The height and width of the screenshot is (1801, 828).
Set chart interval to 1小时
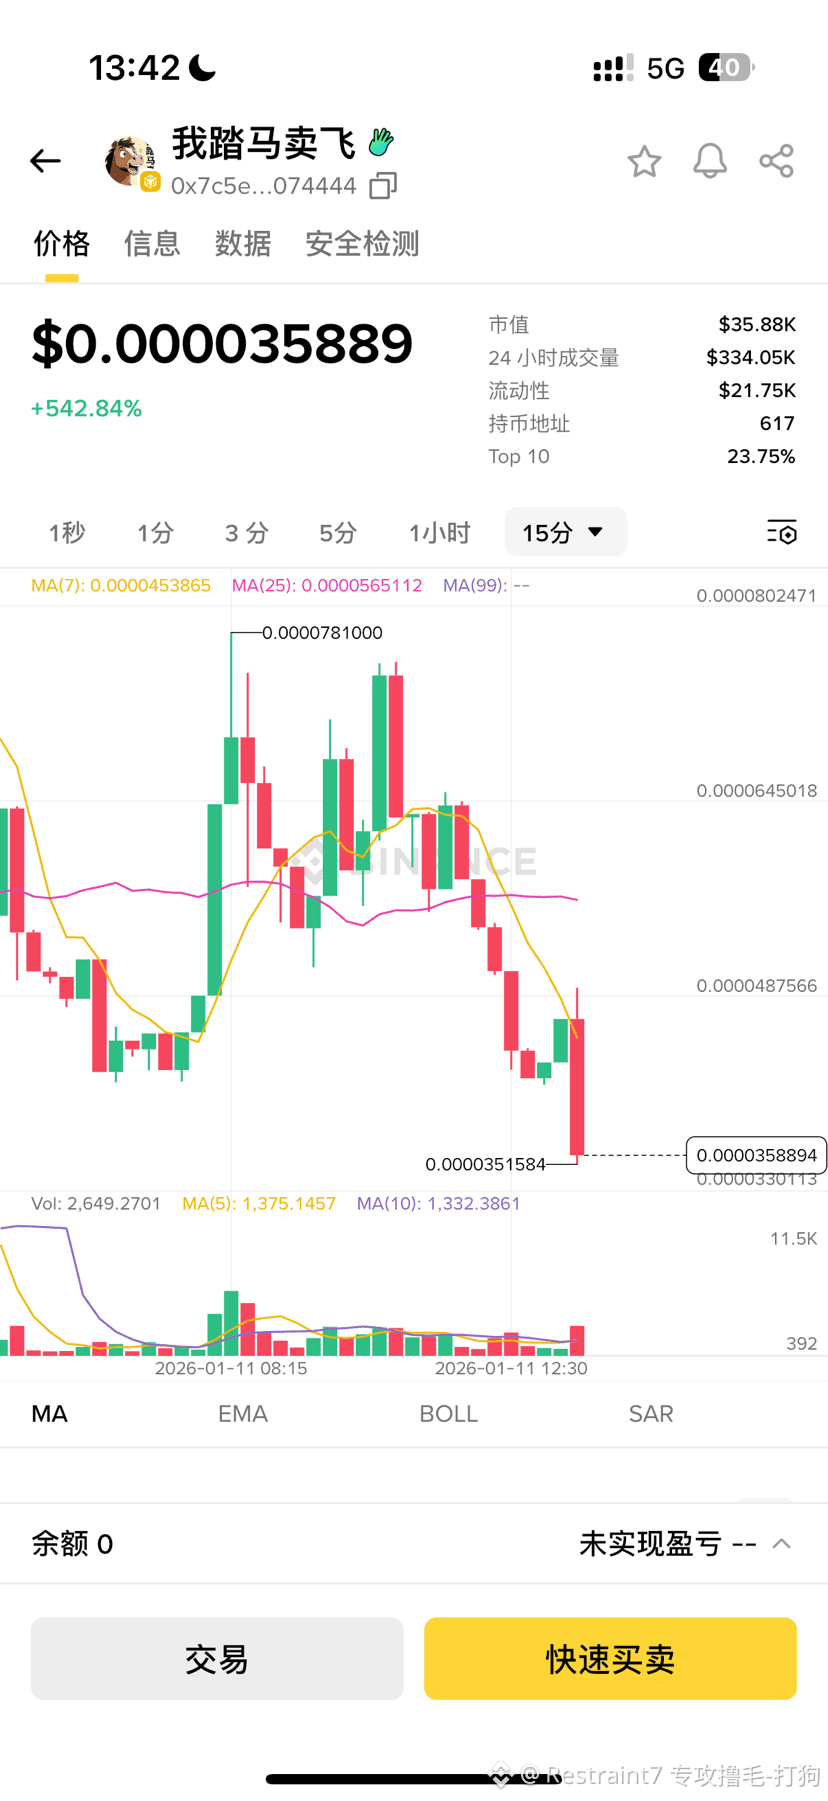[x=439, y=533]
